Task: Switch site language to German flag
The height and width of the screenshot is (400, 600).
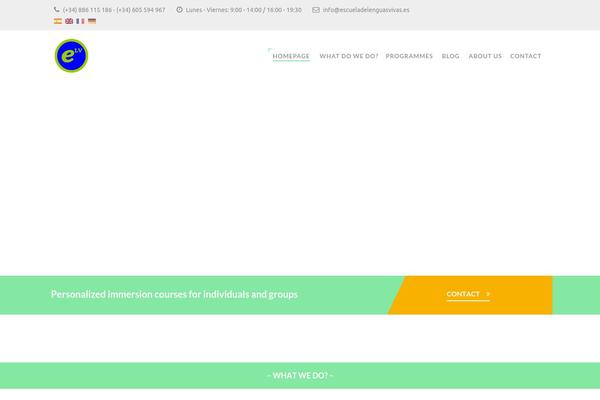Action: [x=92, y=21]
